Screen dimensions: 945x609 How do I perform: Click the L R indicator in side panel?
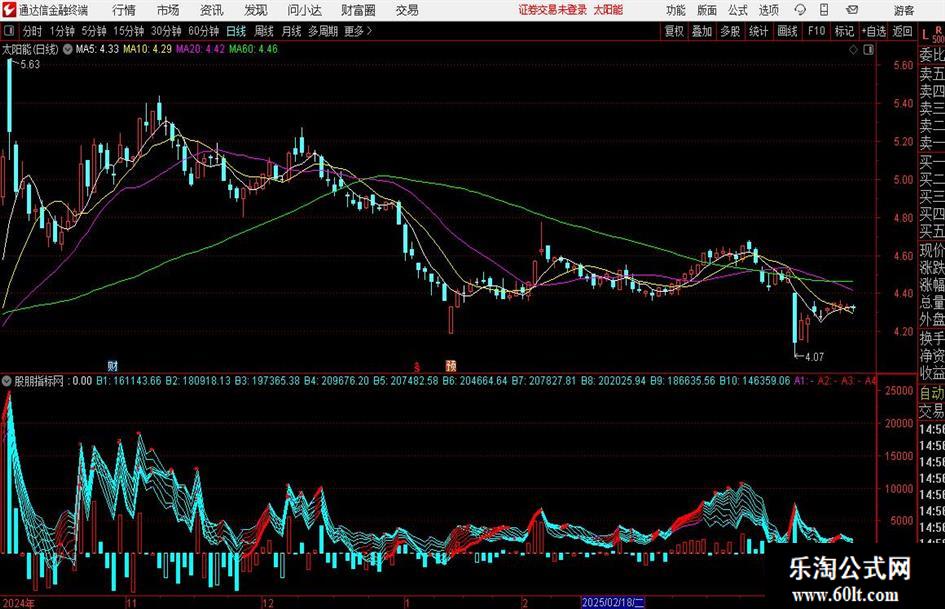click(x=932, y=34)
